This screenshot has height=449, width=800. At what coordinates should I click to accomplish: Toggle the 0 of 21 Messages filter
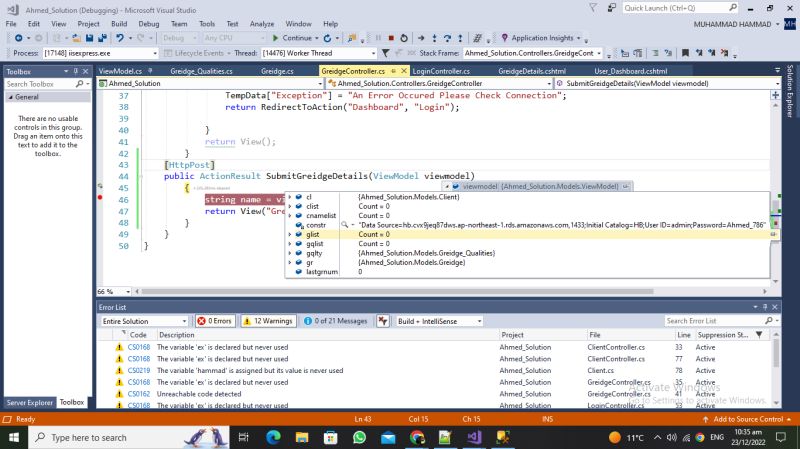tap(336, 321)
